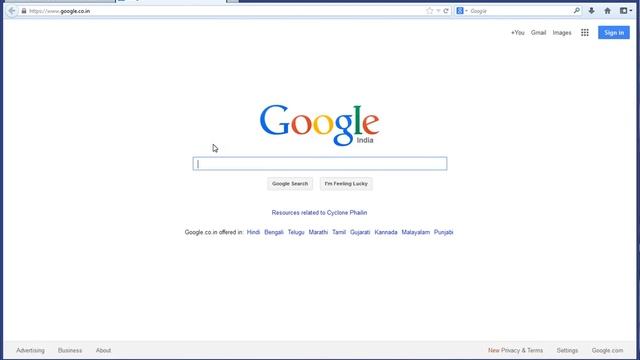
Task: Click the Google Search button
Action: point(290,184)
